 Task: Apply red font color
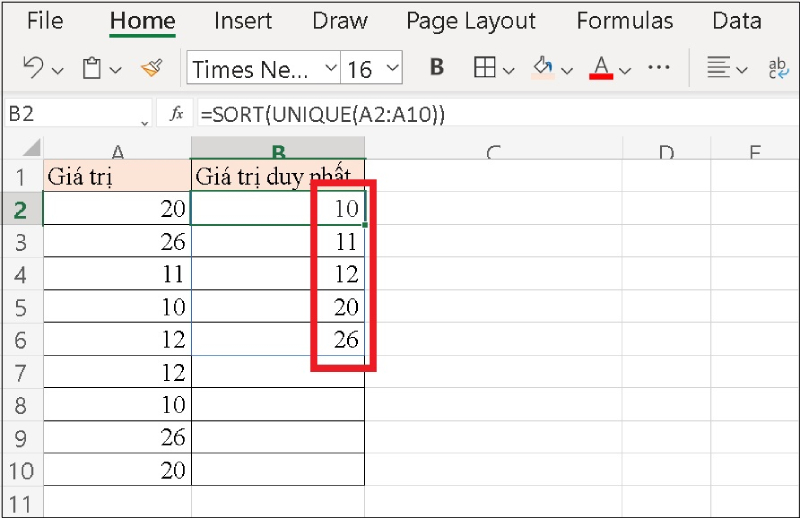pyautogui.click(x=601, y=68)
